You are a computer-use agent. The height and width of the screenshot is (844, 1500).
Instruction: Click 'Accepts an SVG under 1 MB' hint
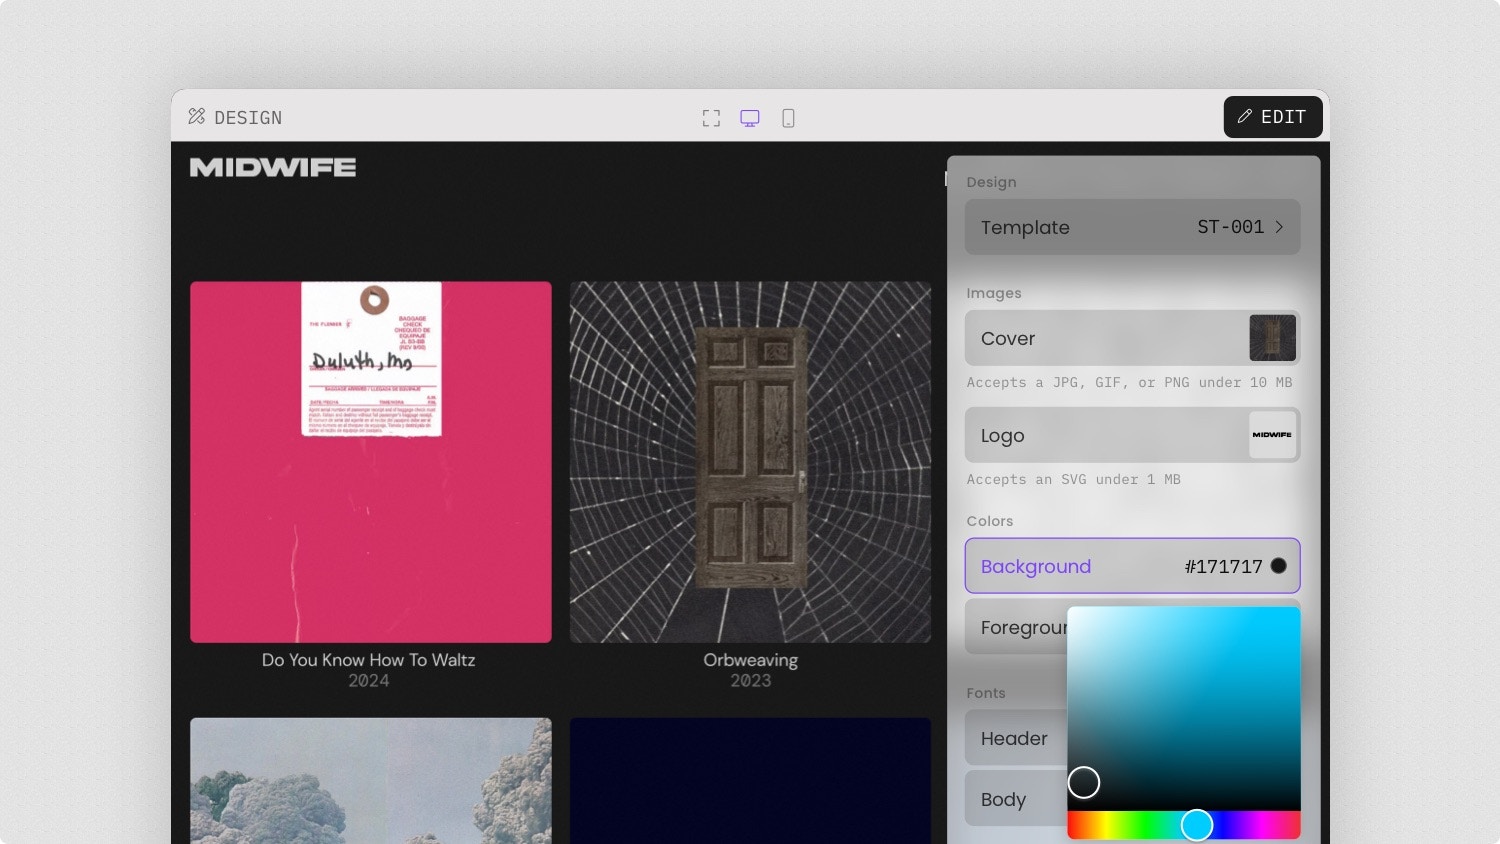[1073, 480]
